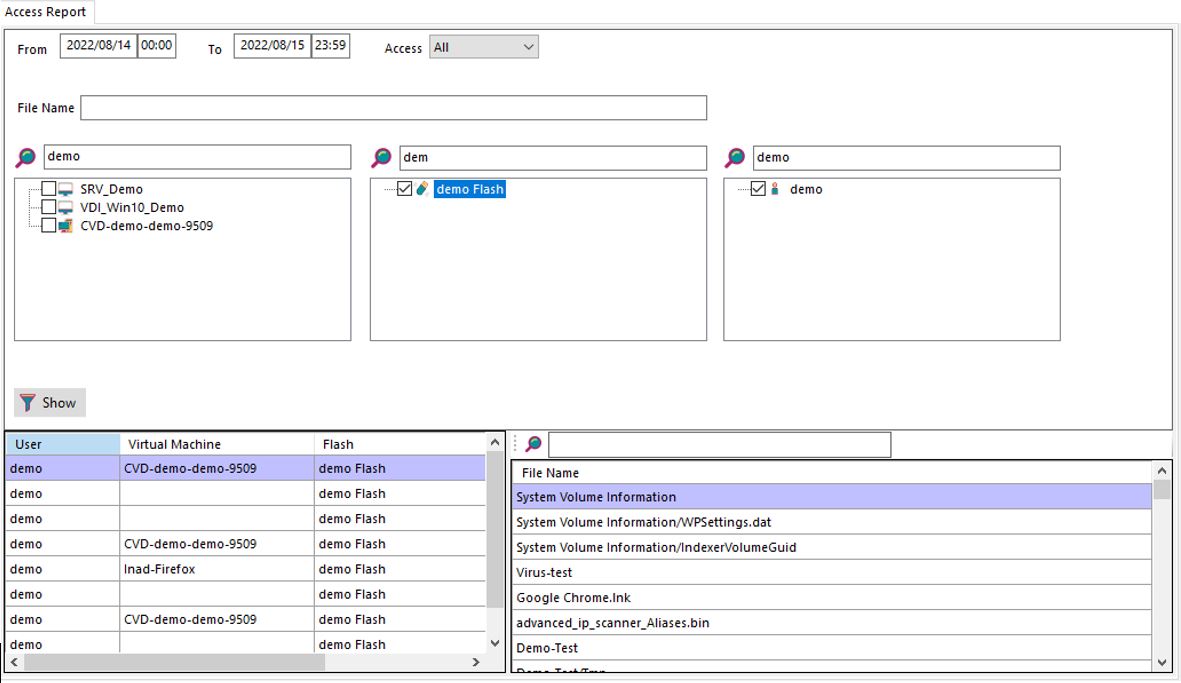The image size is (1181, 683).
Task: Enable the VDI_Win10_Demo checkbox
Action: [49, 207]
